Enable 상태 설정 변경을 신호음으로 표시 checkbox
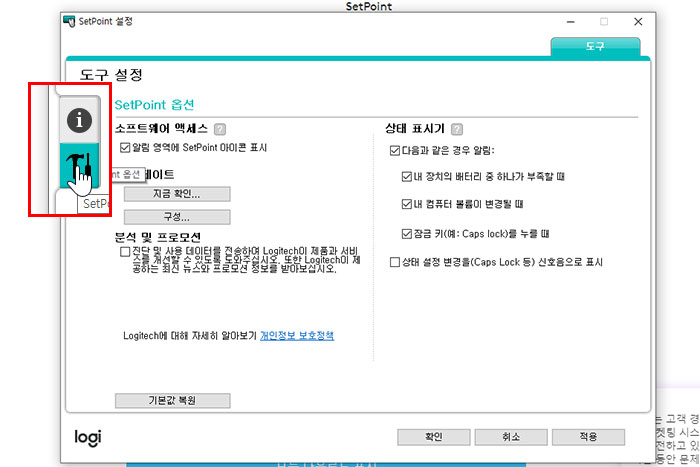 pos(395,262)
